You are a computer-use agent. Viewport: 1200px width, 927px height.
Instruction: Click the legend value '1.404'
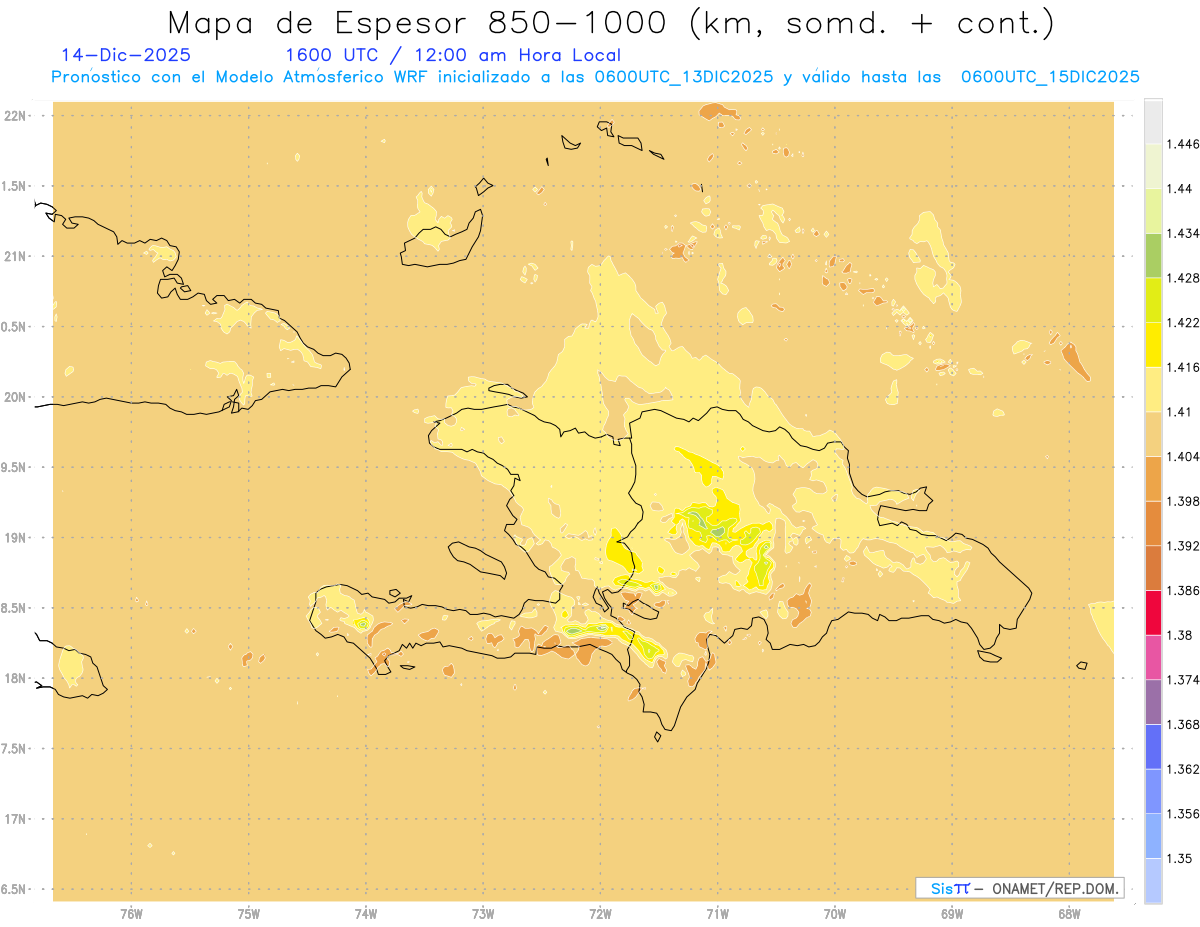(x=1182, y=456)
